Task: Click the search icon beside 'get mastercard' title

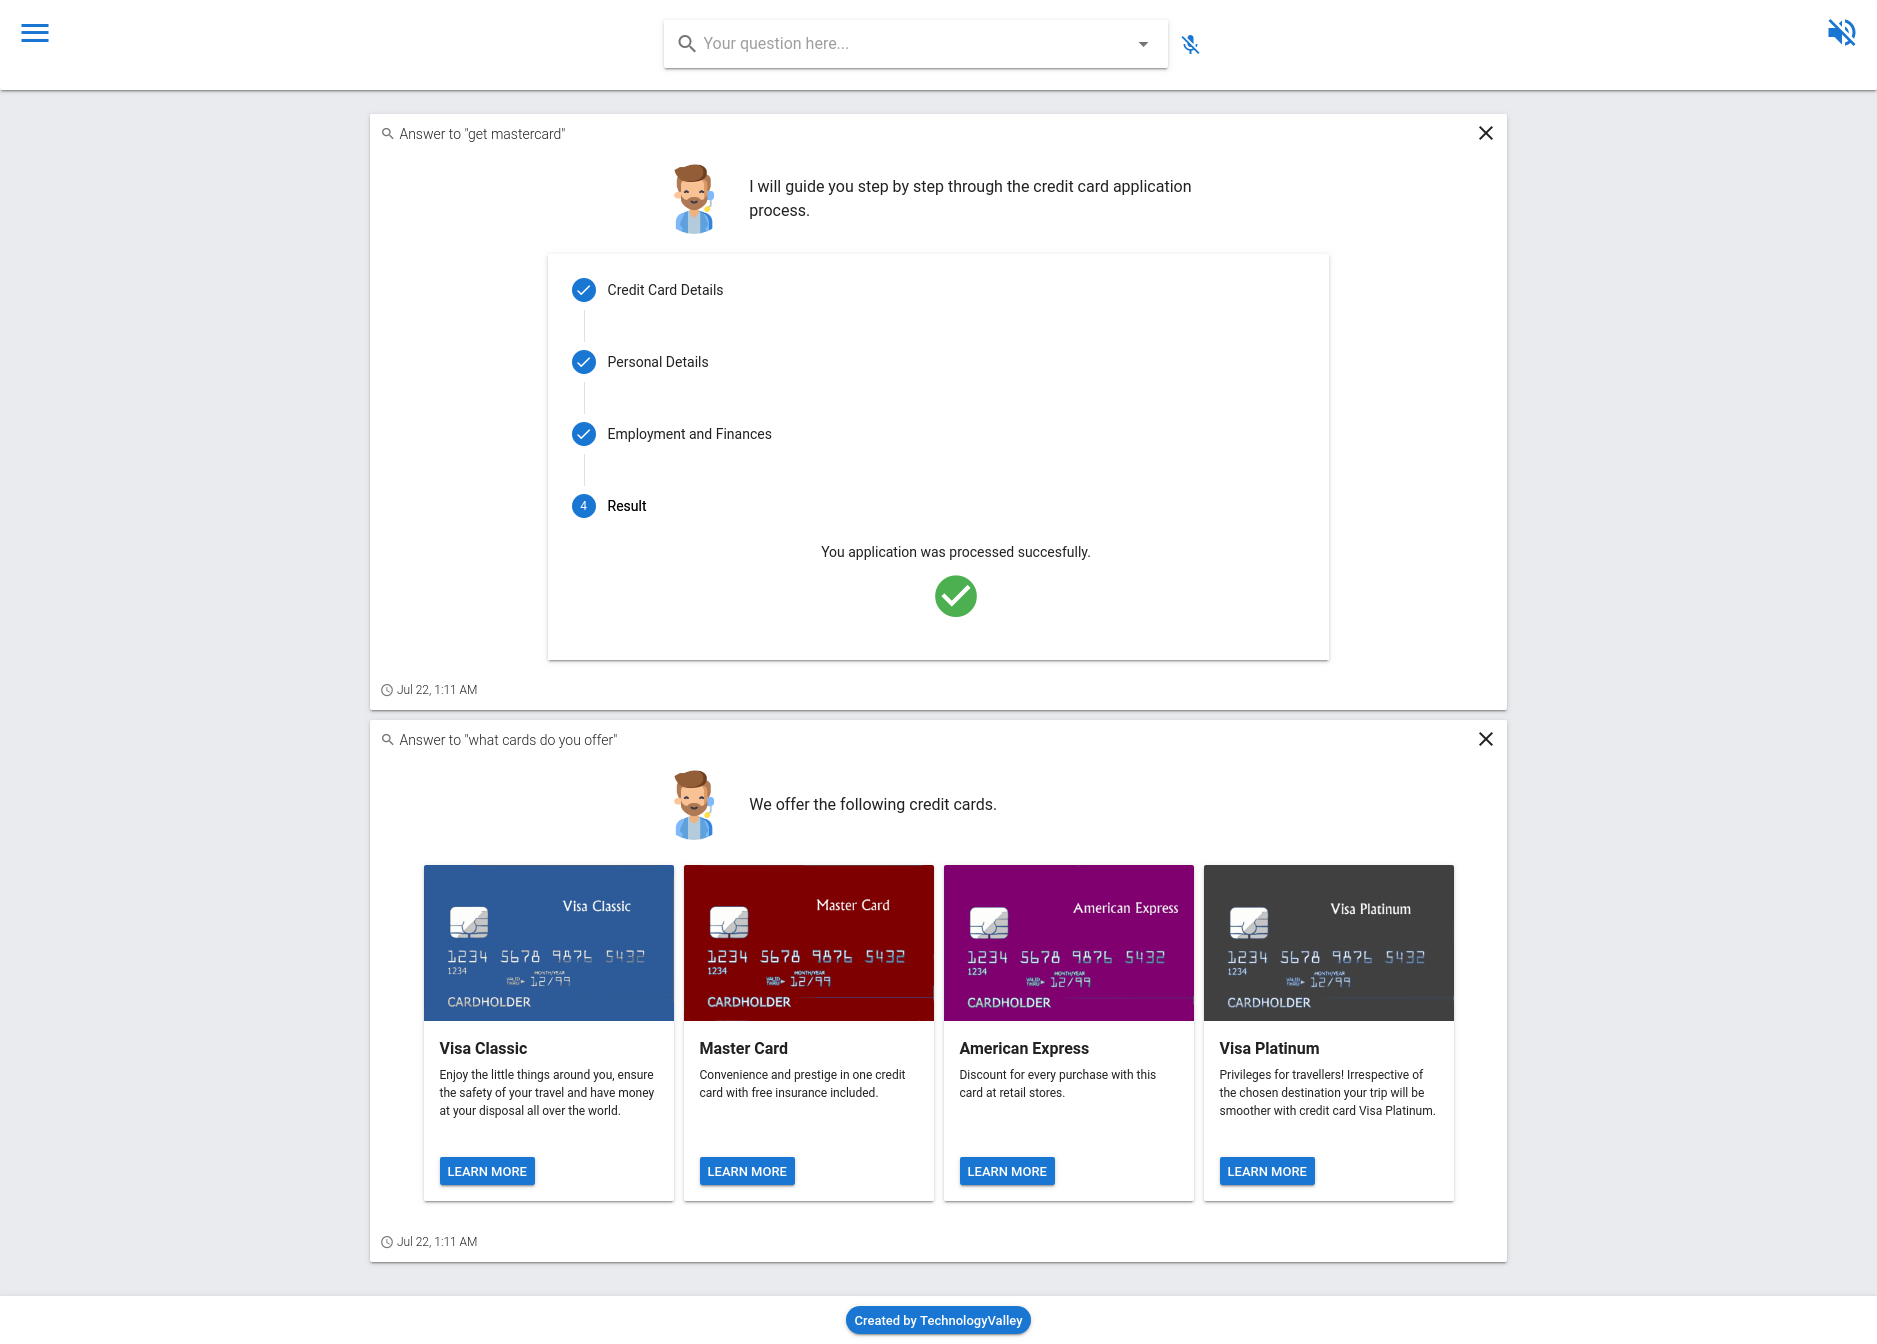Action: pyautogui.click(x=387, y=134)
